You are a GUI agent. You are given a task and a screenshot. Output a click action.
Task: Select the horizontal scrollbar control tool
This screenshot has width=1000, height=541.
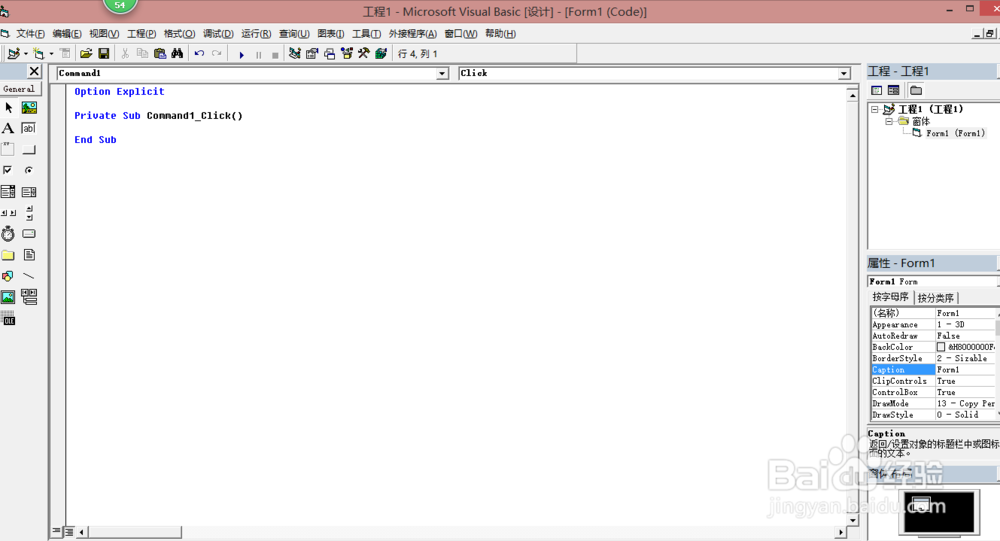tap(8, 212)
